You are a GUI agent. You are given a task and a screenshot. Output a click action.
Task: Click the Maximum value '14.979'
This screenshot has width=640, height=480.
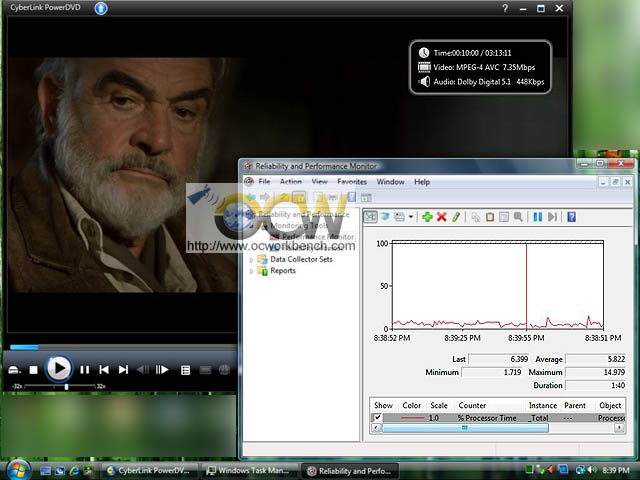[596, 372]
